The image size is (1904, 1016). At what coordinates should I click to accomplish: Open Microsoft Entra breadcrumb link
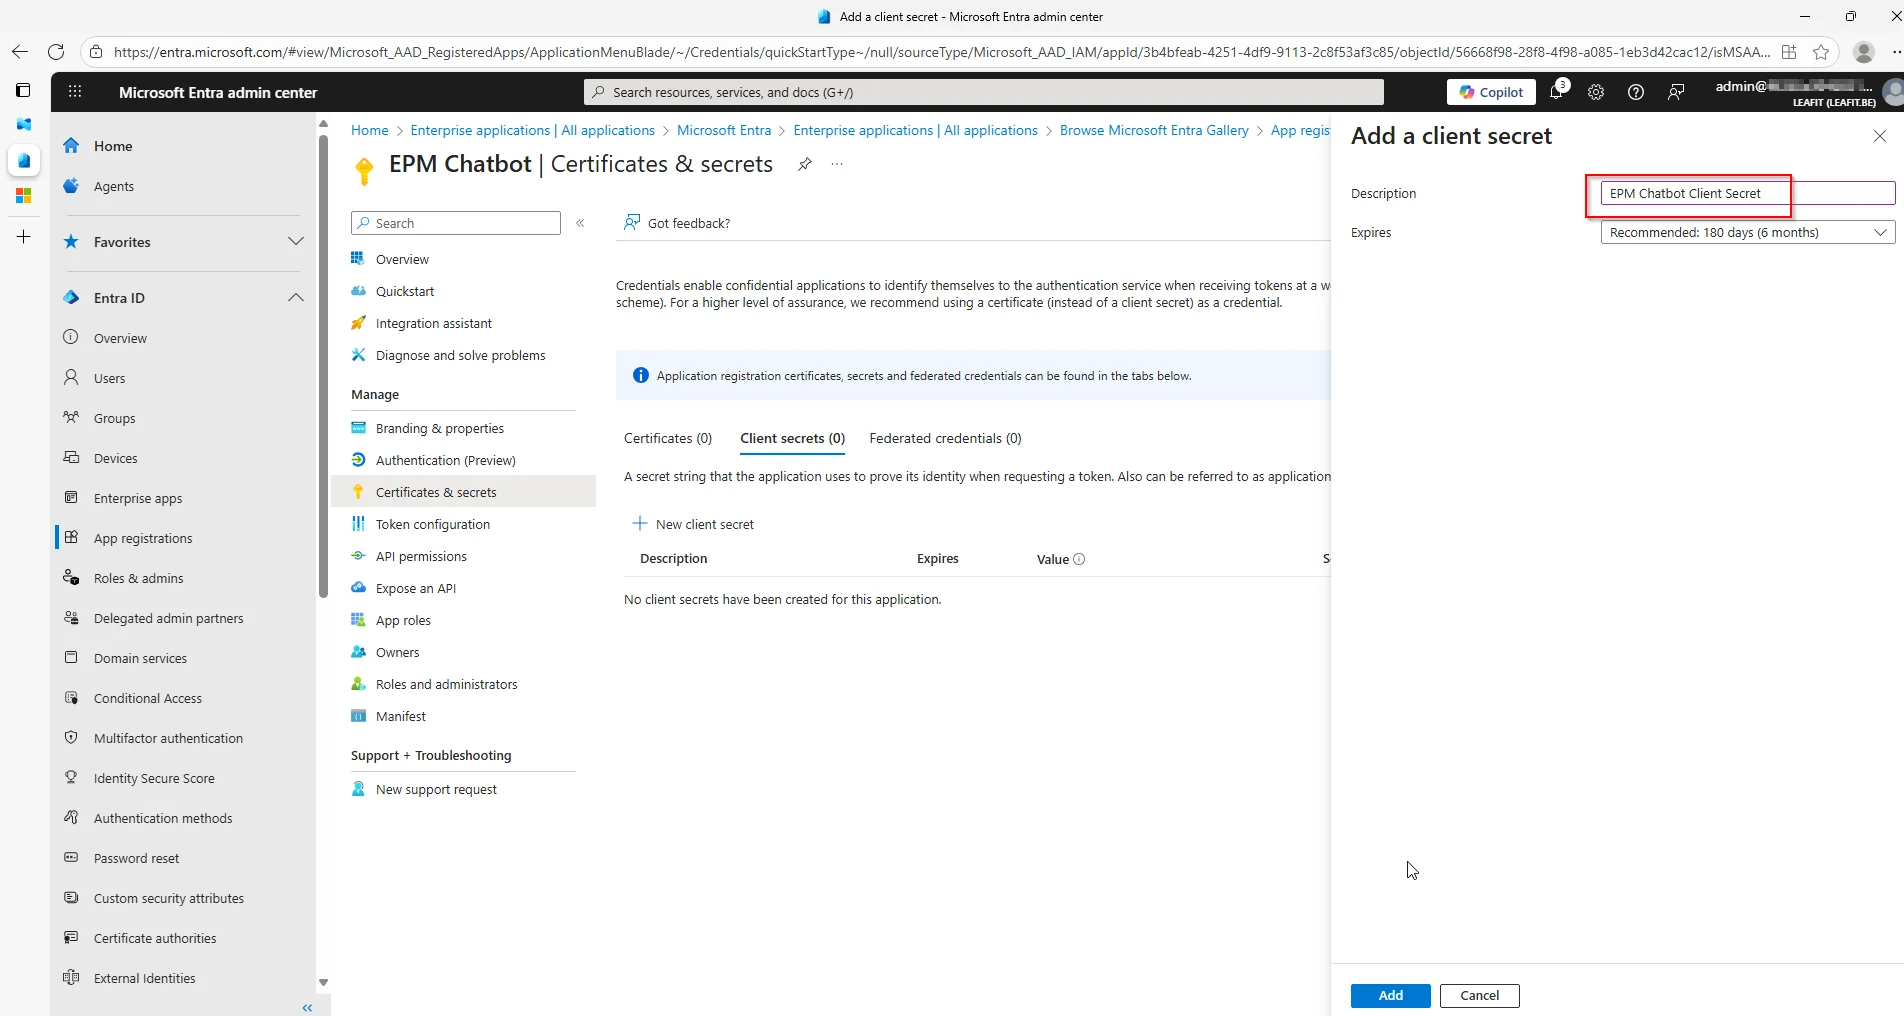tap(724, 130)
